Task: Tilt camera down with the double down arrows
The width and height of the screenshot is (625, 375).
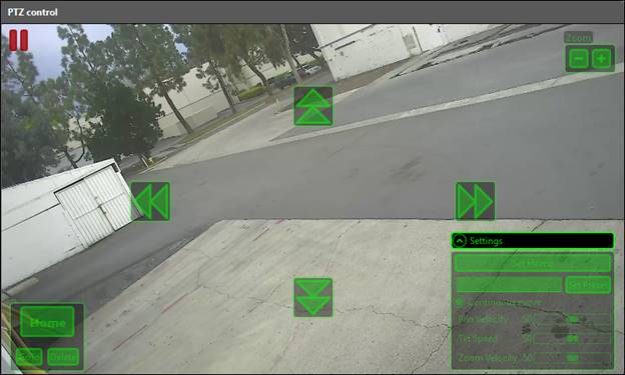Action: click(313, 297)
